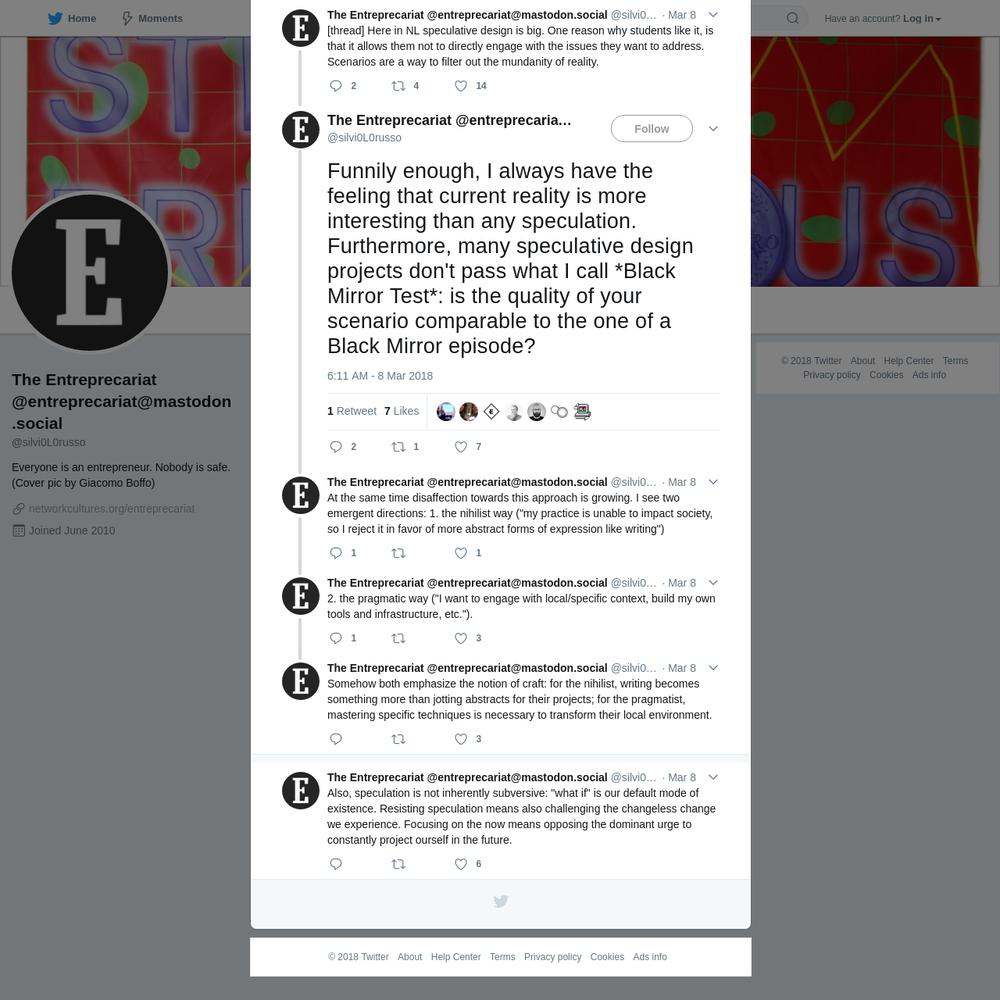Retweet the notion of craft tweet

399,739
